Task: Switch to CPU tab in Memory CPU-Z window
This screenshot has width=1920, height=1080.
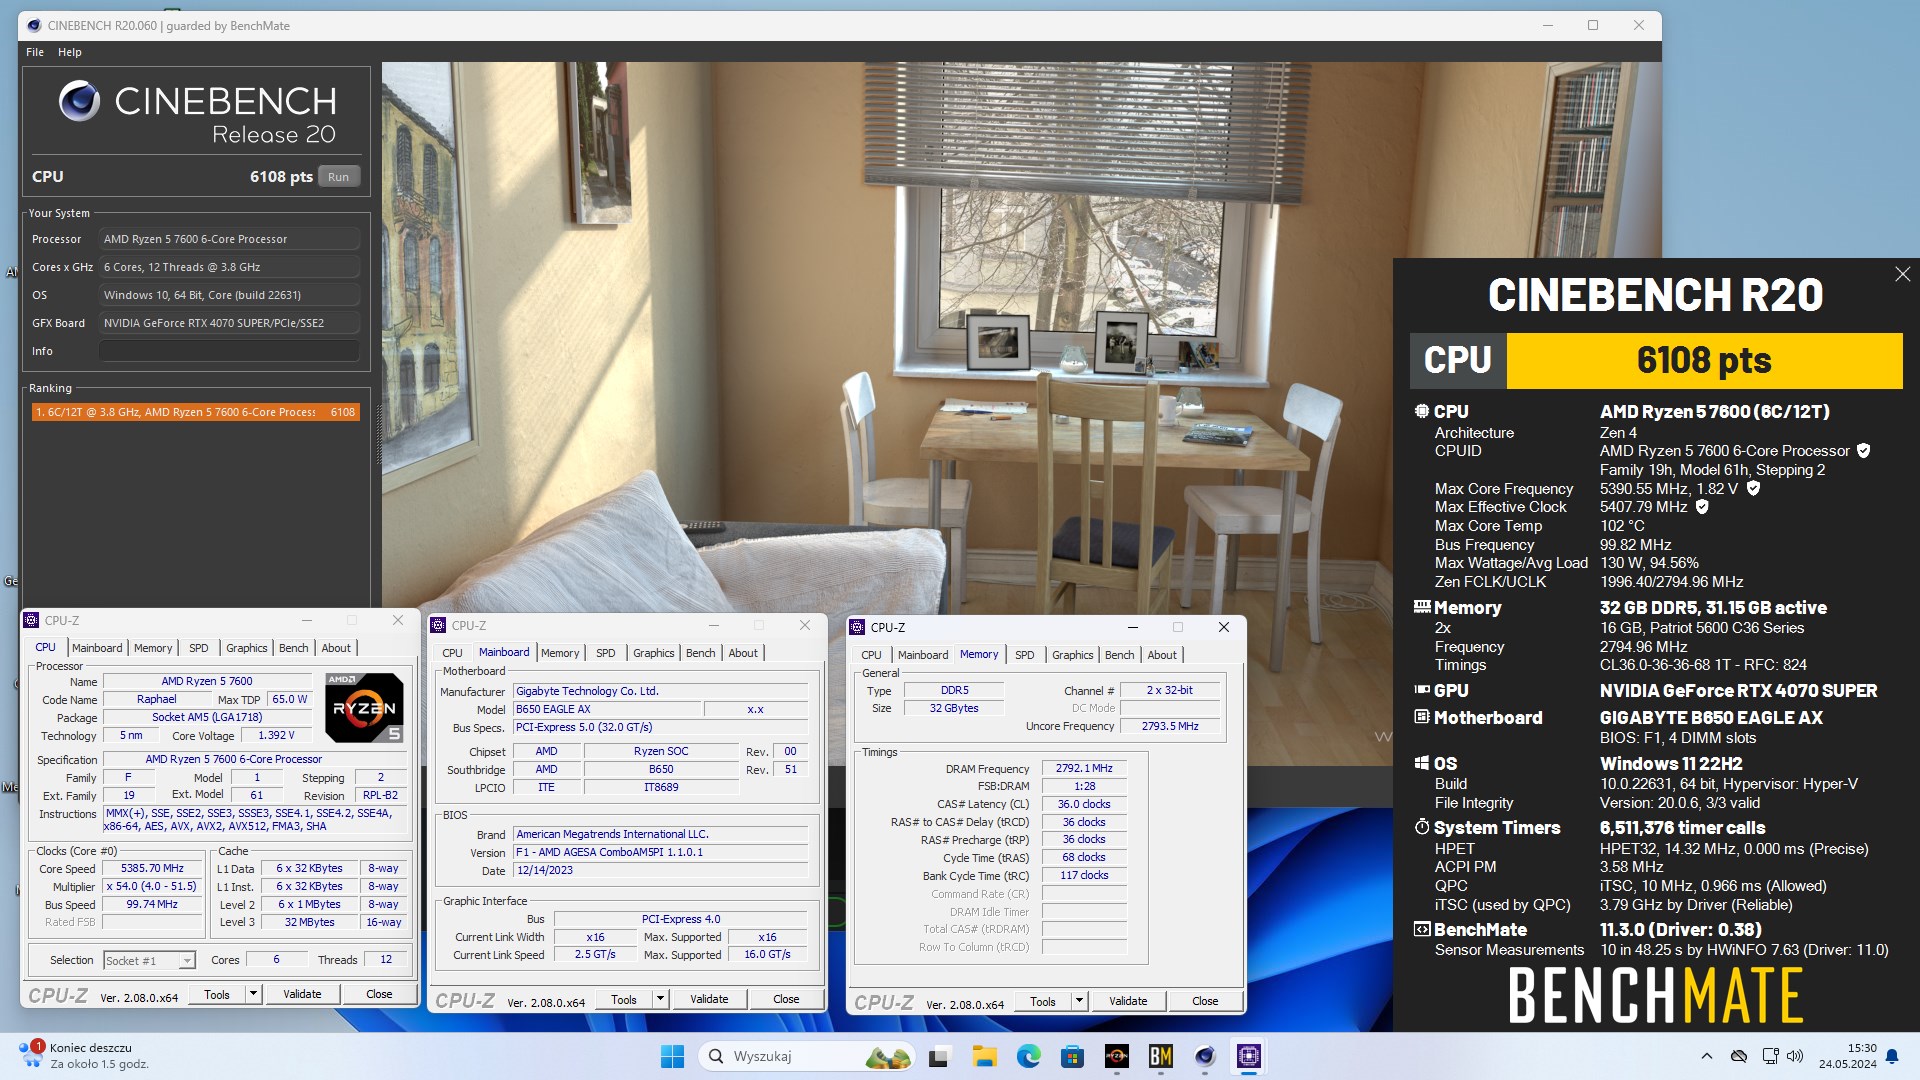Action: click(871, 655)
